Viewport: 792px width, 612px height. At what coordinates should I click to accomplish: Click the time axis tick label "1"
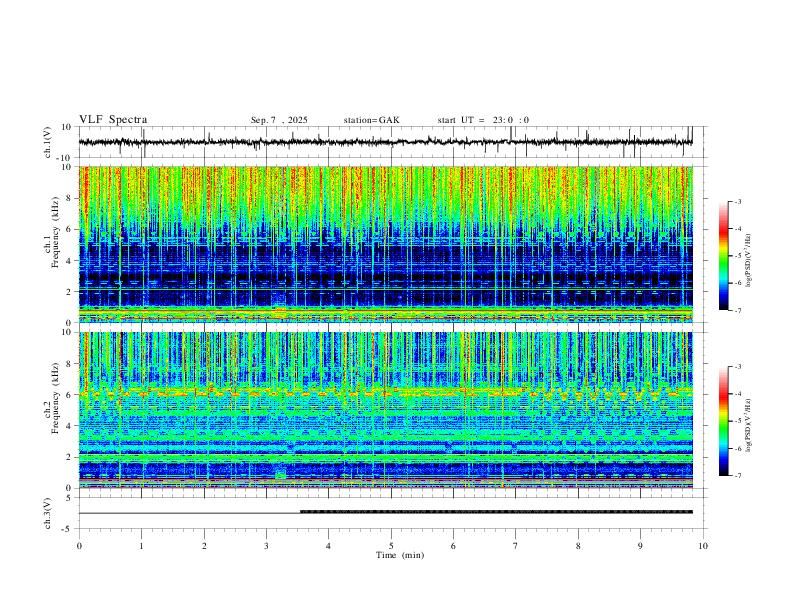[141, 546]
